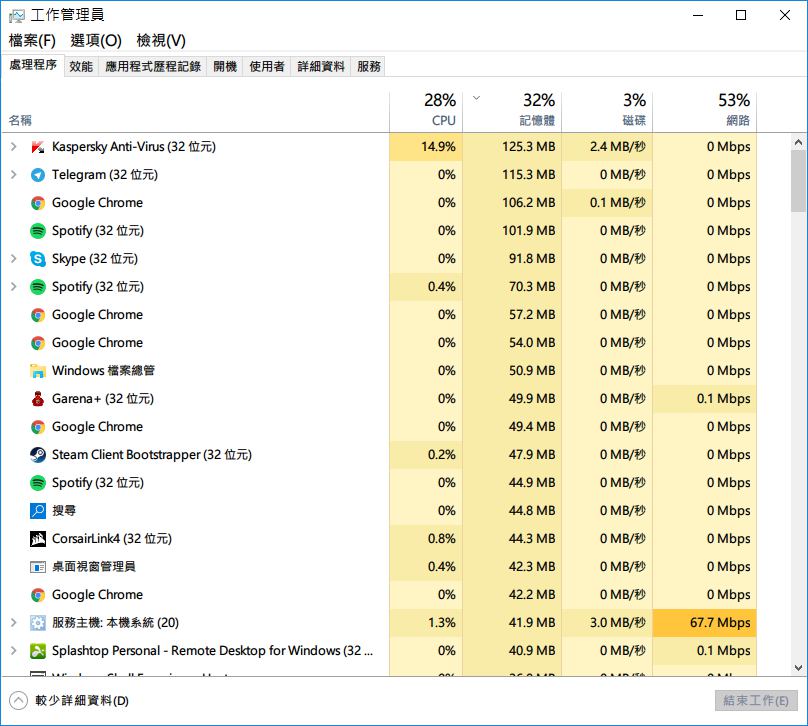Click the vertical scrollbar down arrow

[798, 667]
